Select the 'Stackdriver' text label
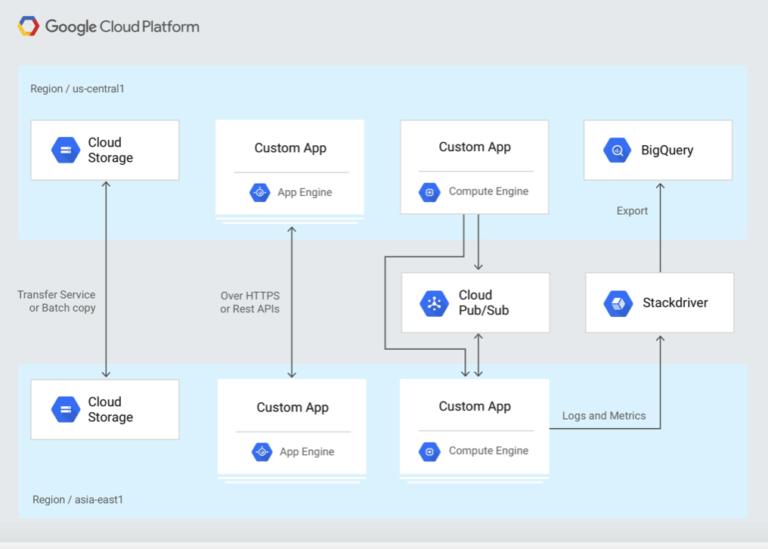The width and height of the screenshot is (768, 549). click(674, 303)
